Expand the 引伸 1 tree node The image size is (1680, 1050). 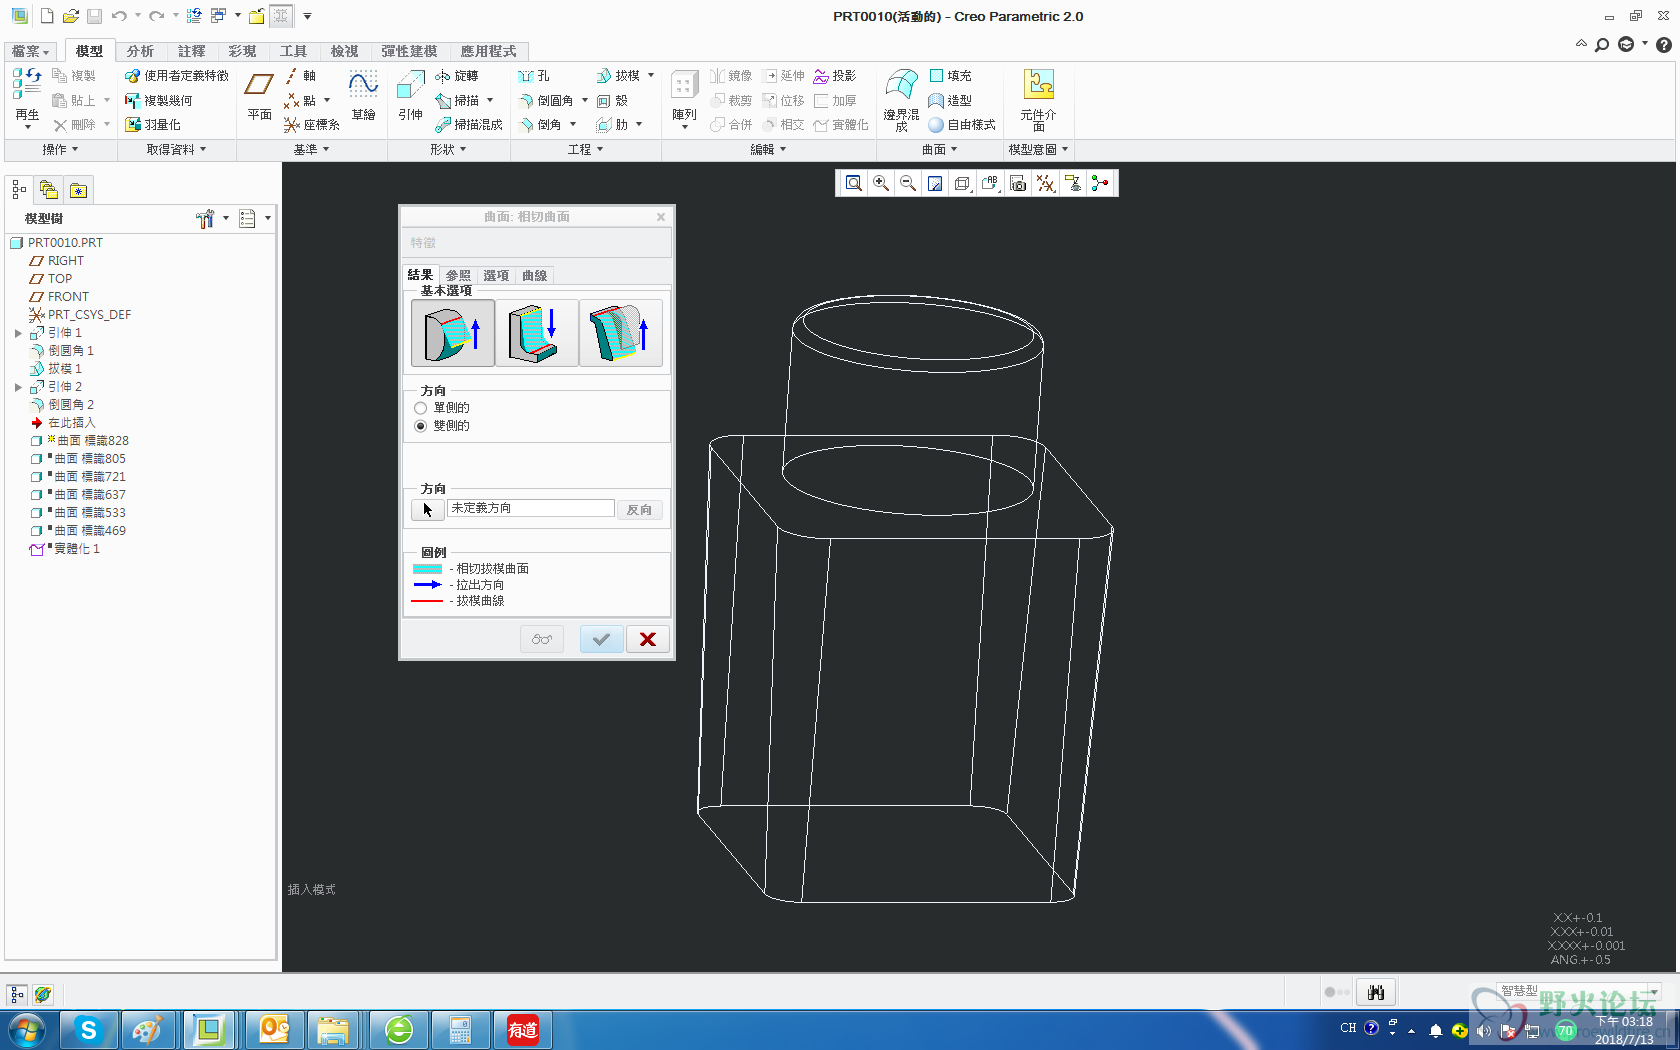pyautogui.click(x=18, y=333)
